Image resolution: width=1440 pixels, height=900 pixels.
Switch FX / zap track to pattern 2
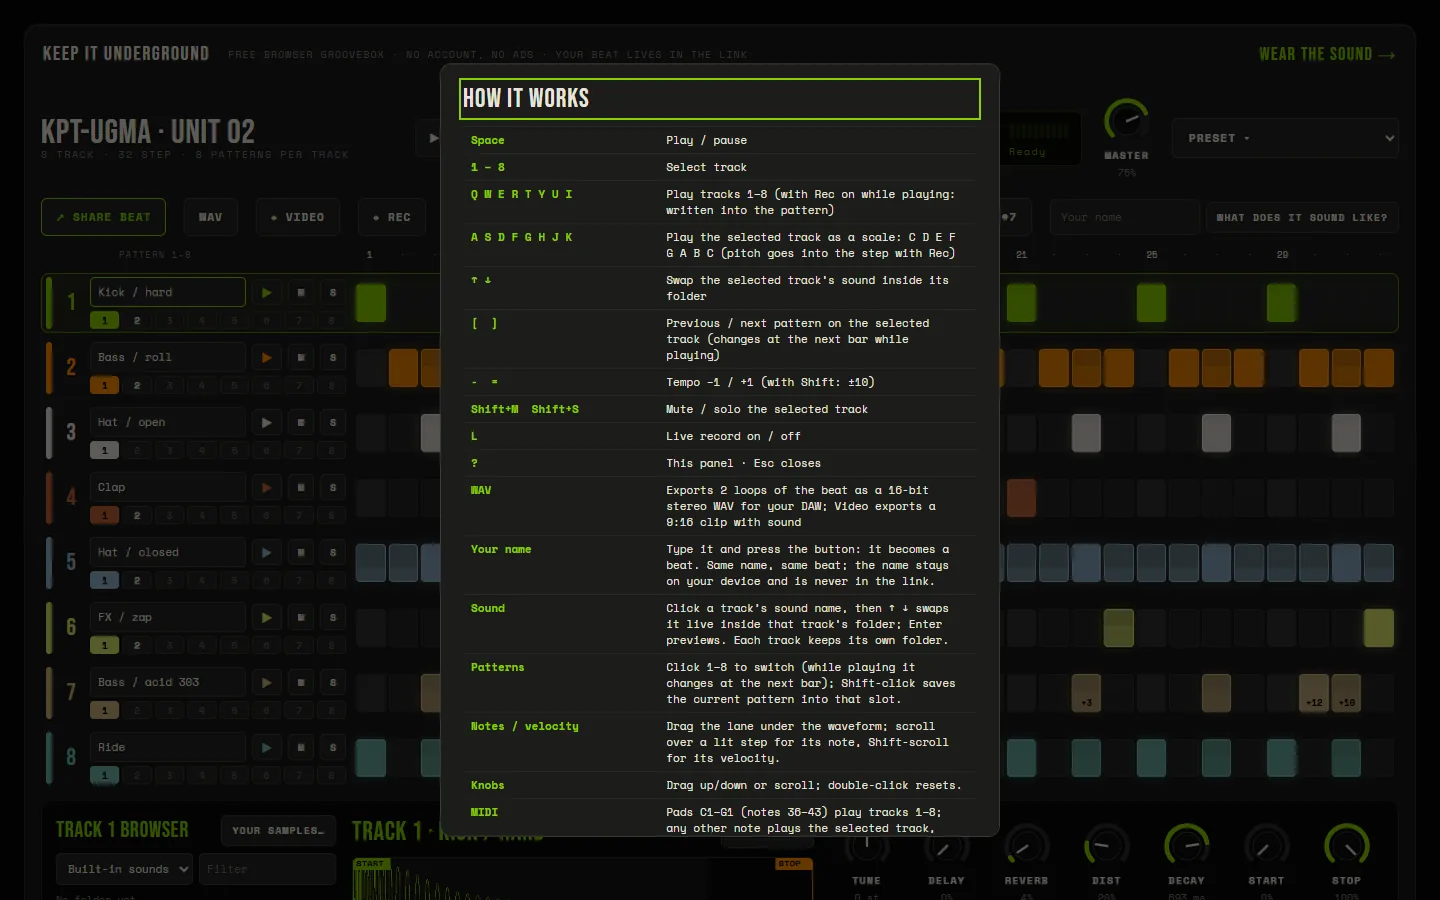point(137,645)
